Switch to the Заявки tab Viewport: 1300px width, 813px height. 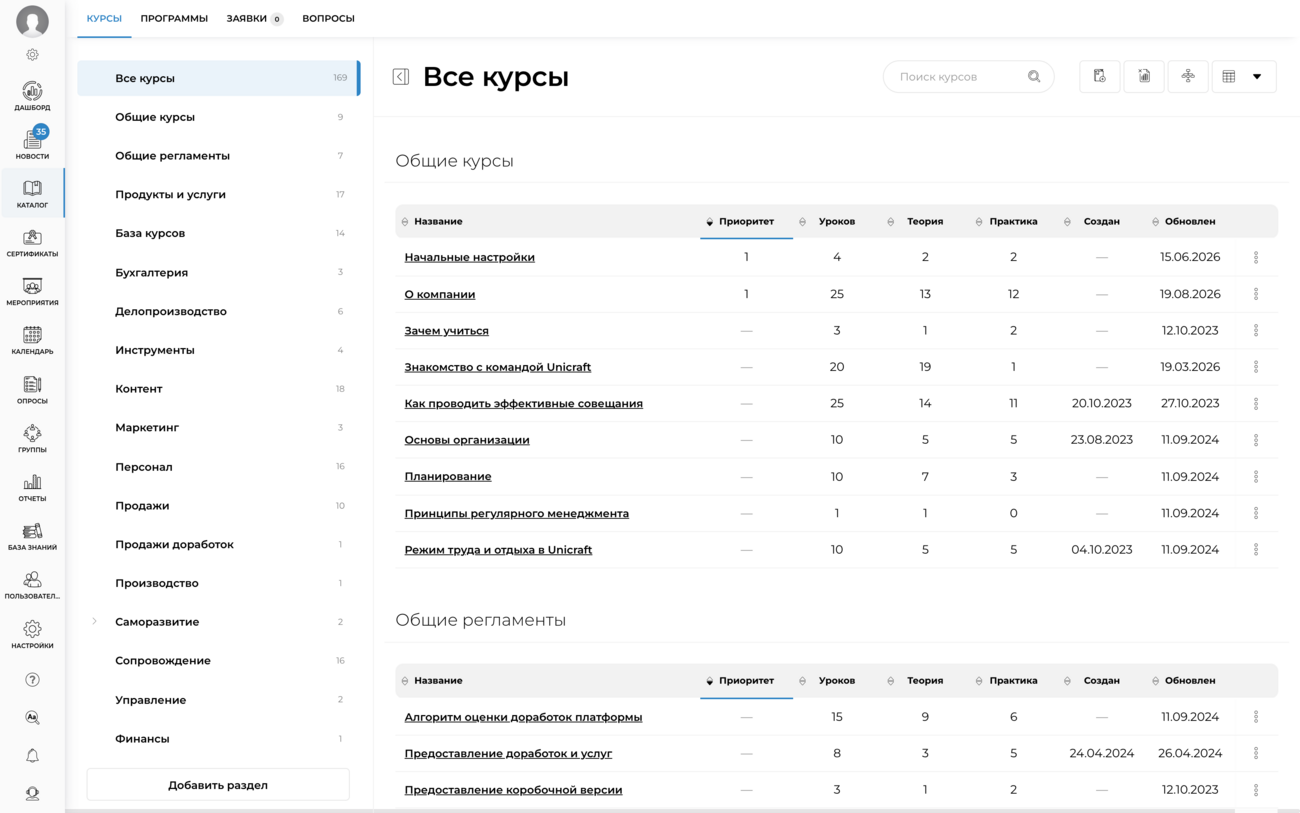click(254, 19)
